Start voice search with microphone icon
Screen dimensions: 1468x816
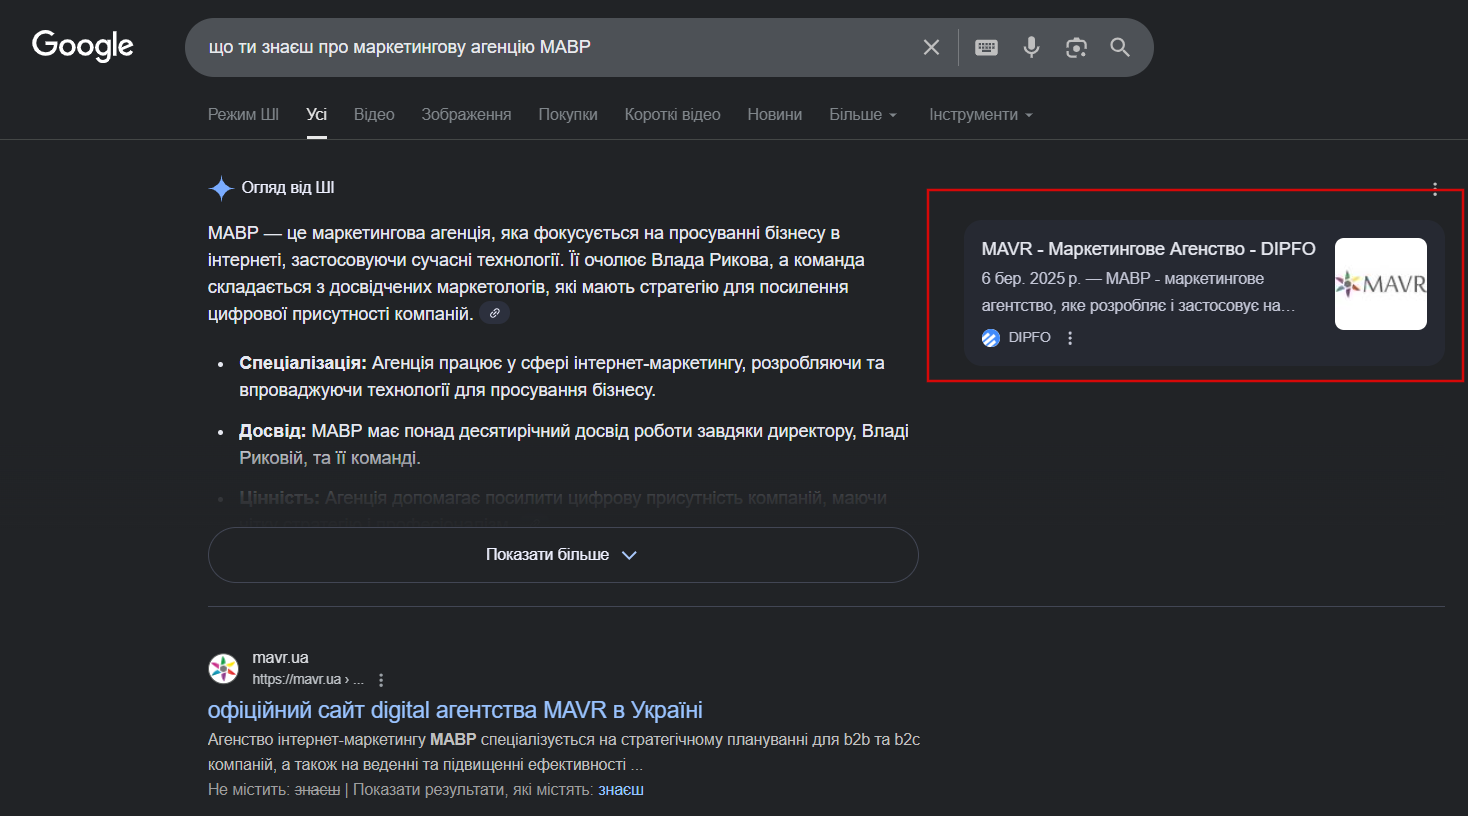[1031, 47]
